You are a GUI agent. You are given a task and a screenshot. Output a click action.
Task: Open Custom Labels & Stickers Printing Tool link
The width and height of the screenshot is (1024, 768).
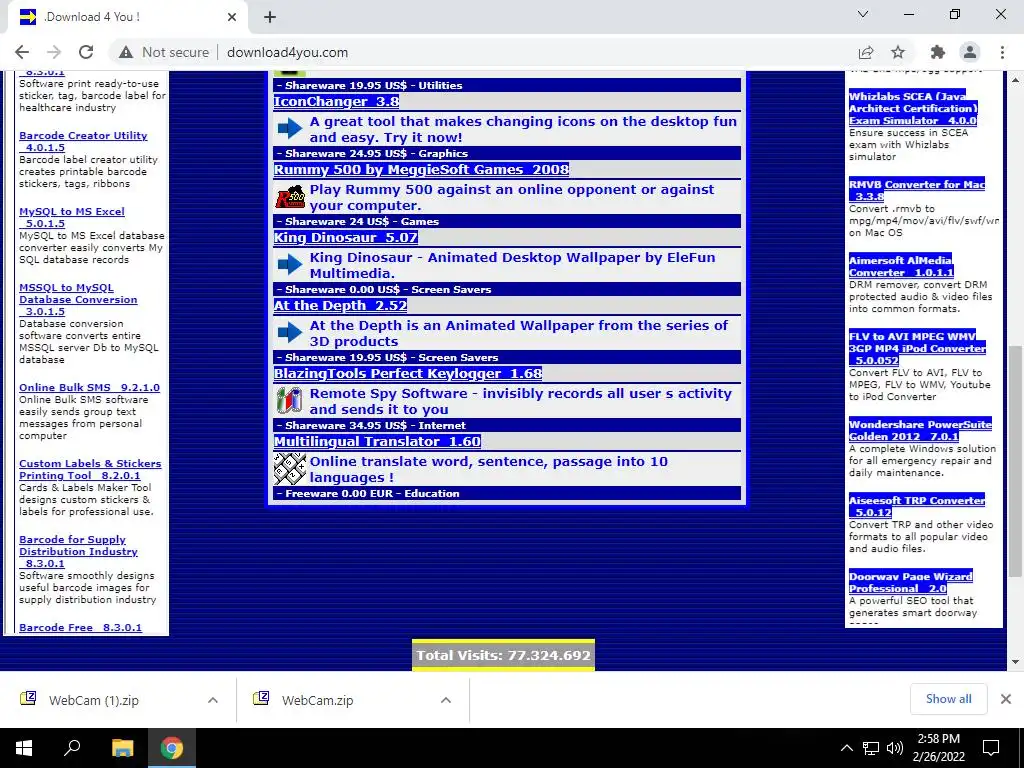tap(89, 469)
